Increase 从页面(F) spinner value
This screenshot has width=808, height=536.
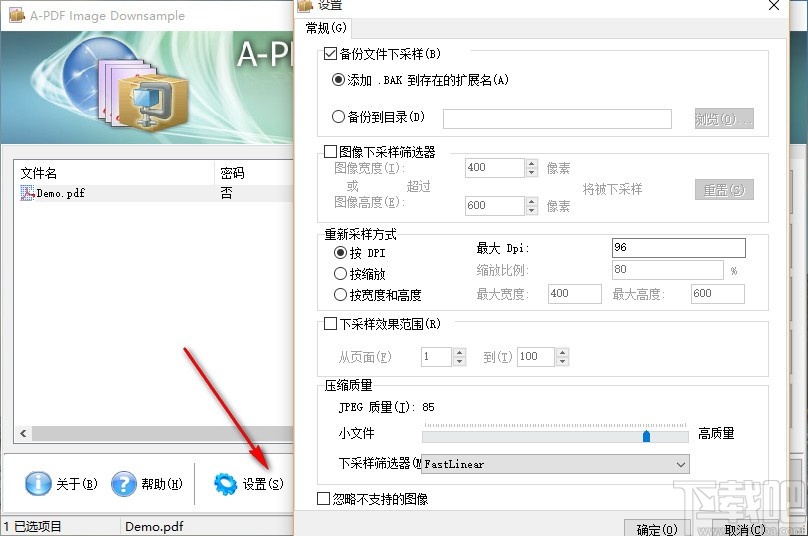[x=460, y=352]
